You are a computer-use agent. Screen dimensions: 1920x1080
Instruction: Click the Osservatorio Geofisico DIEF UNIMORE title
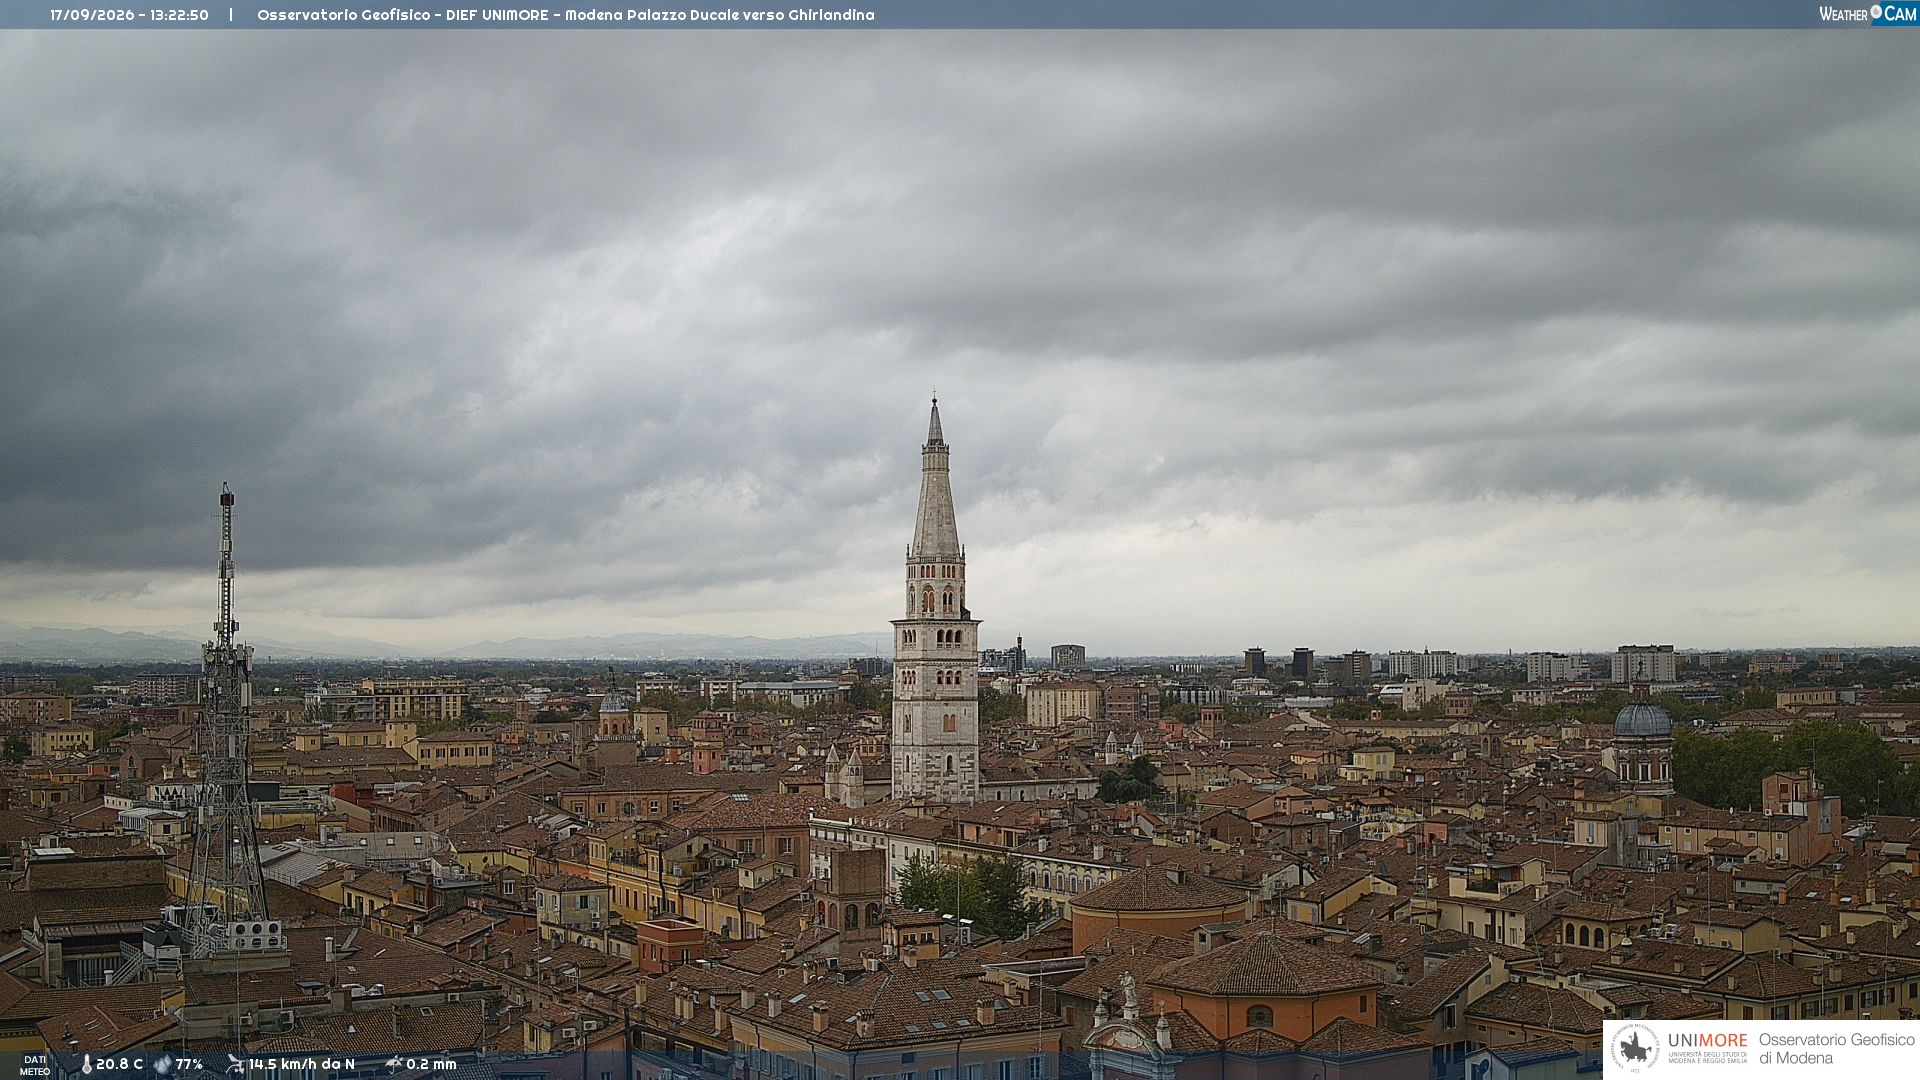point(566,15)
